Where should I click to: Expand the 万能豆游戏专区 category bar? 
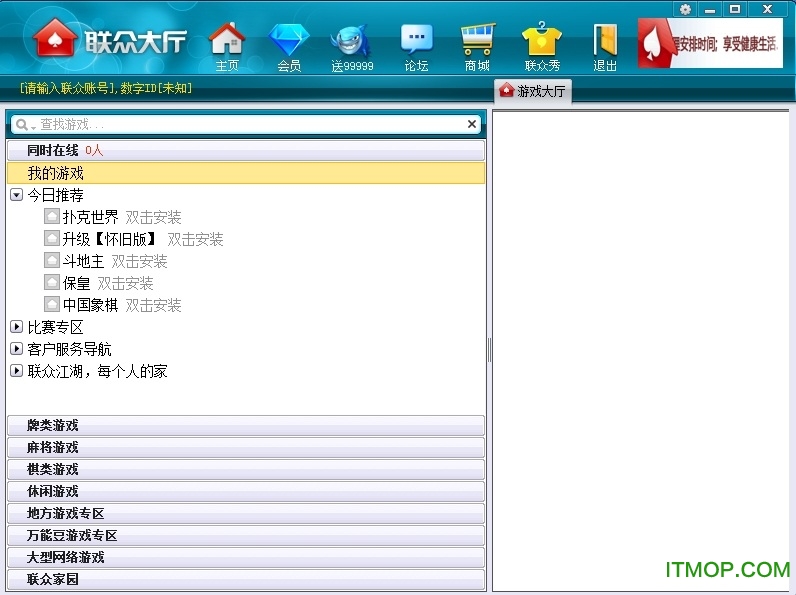[x=246, y=535]
